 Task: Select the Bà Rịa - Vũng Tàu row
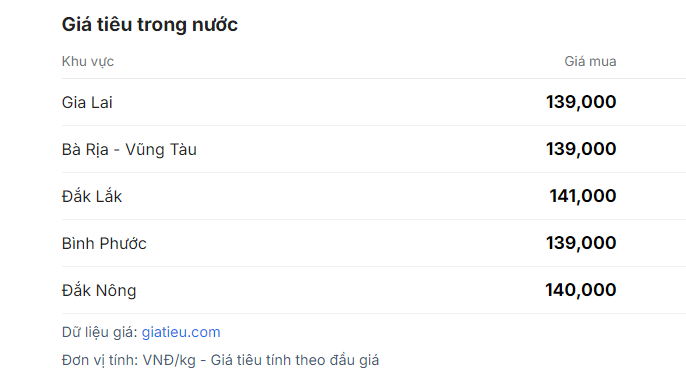(374, 149)
